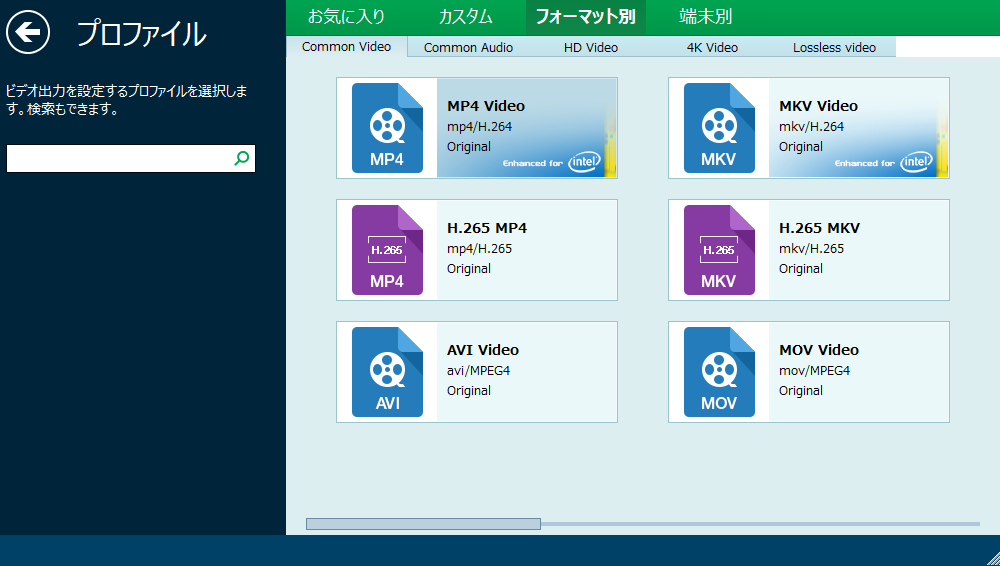
Task: Pick the MOV Video profile title
Action: pyautogui.click(x=819, y=350)
